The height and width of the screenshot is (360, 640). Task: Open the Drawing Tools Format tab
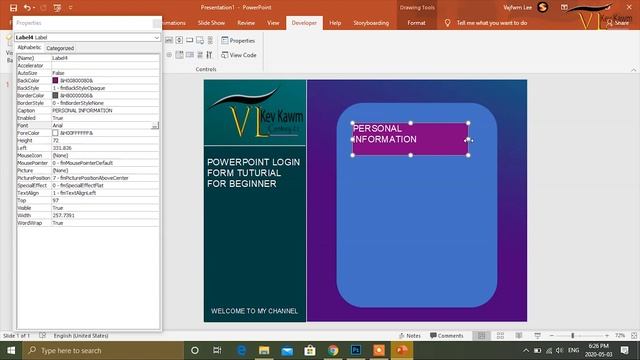pyautogui.click(x=416, y=23)
